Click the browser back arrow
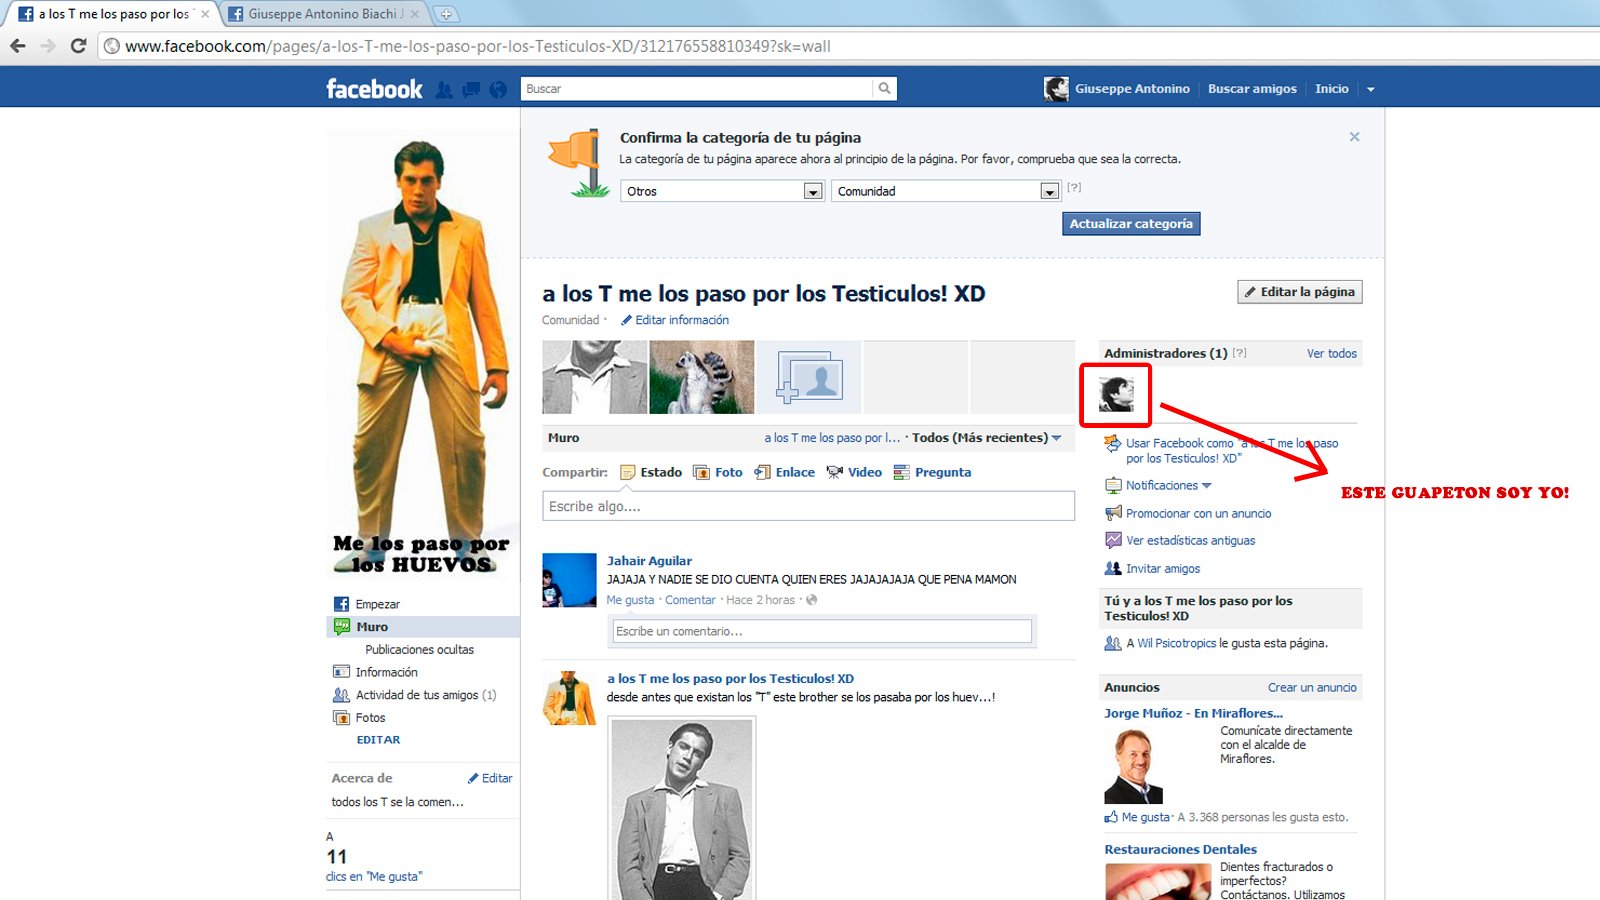The height and width of the screenshot is (900, 1600). [x=18, y=46]
